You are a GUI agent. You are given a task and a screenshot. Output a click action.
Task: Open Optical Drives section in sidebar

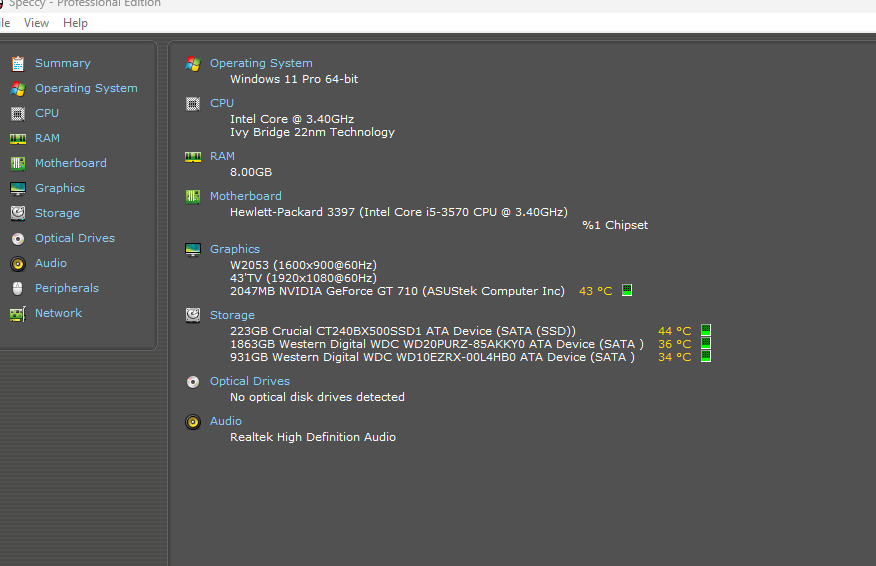click(x=75, y=238)
